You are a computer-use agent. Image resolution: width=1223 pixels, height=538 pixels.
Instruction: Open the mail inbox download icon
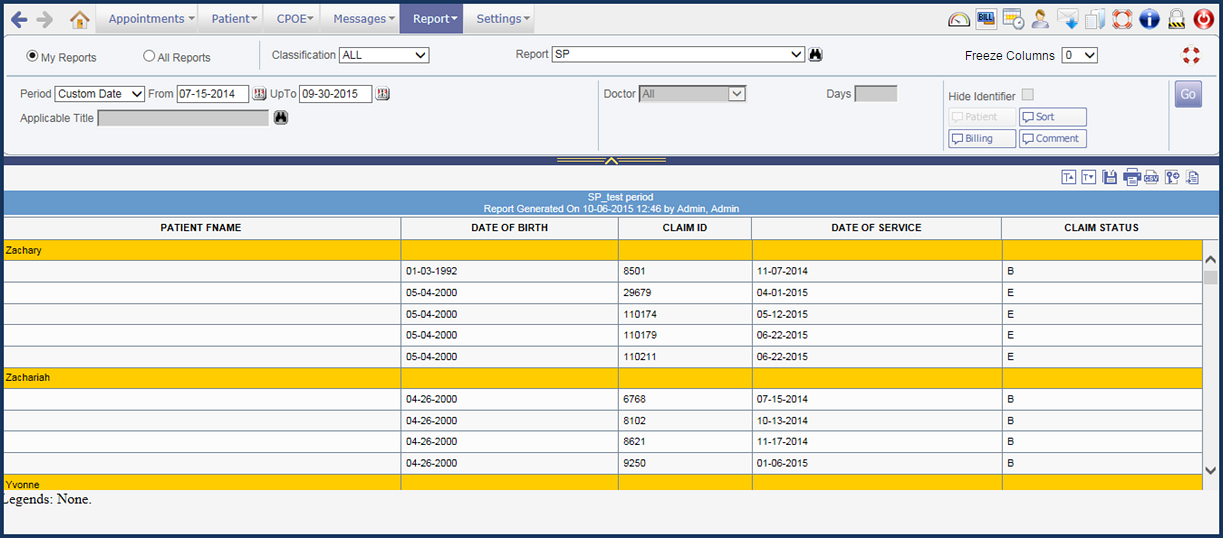point(1067,19)
